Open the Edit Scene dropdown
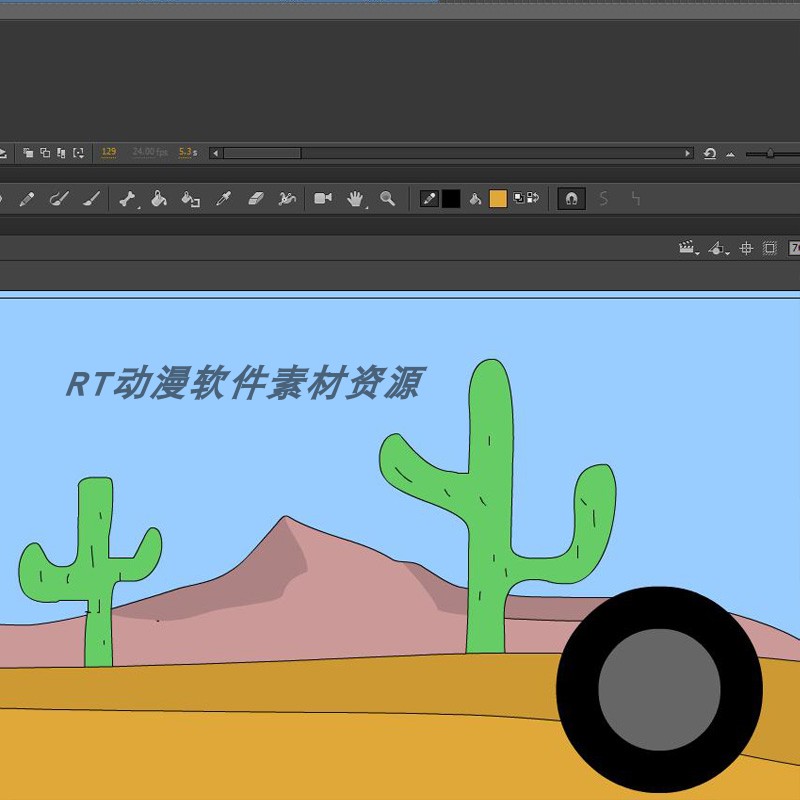The width and height of the screenshot is (800, 800). click(688, 248)
